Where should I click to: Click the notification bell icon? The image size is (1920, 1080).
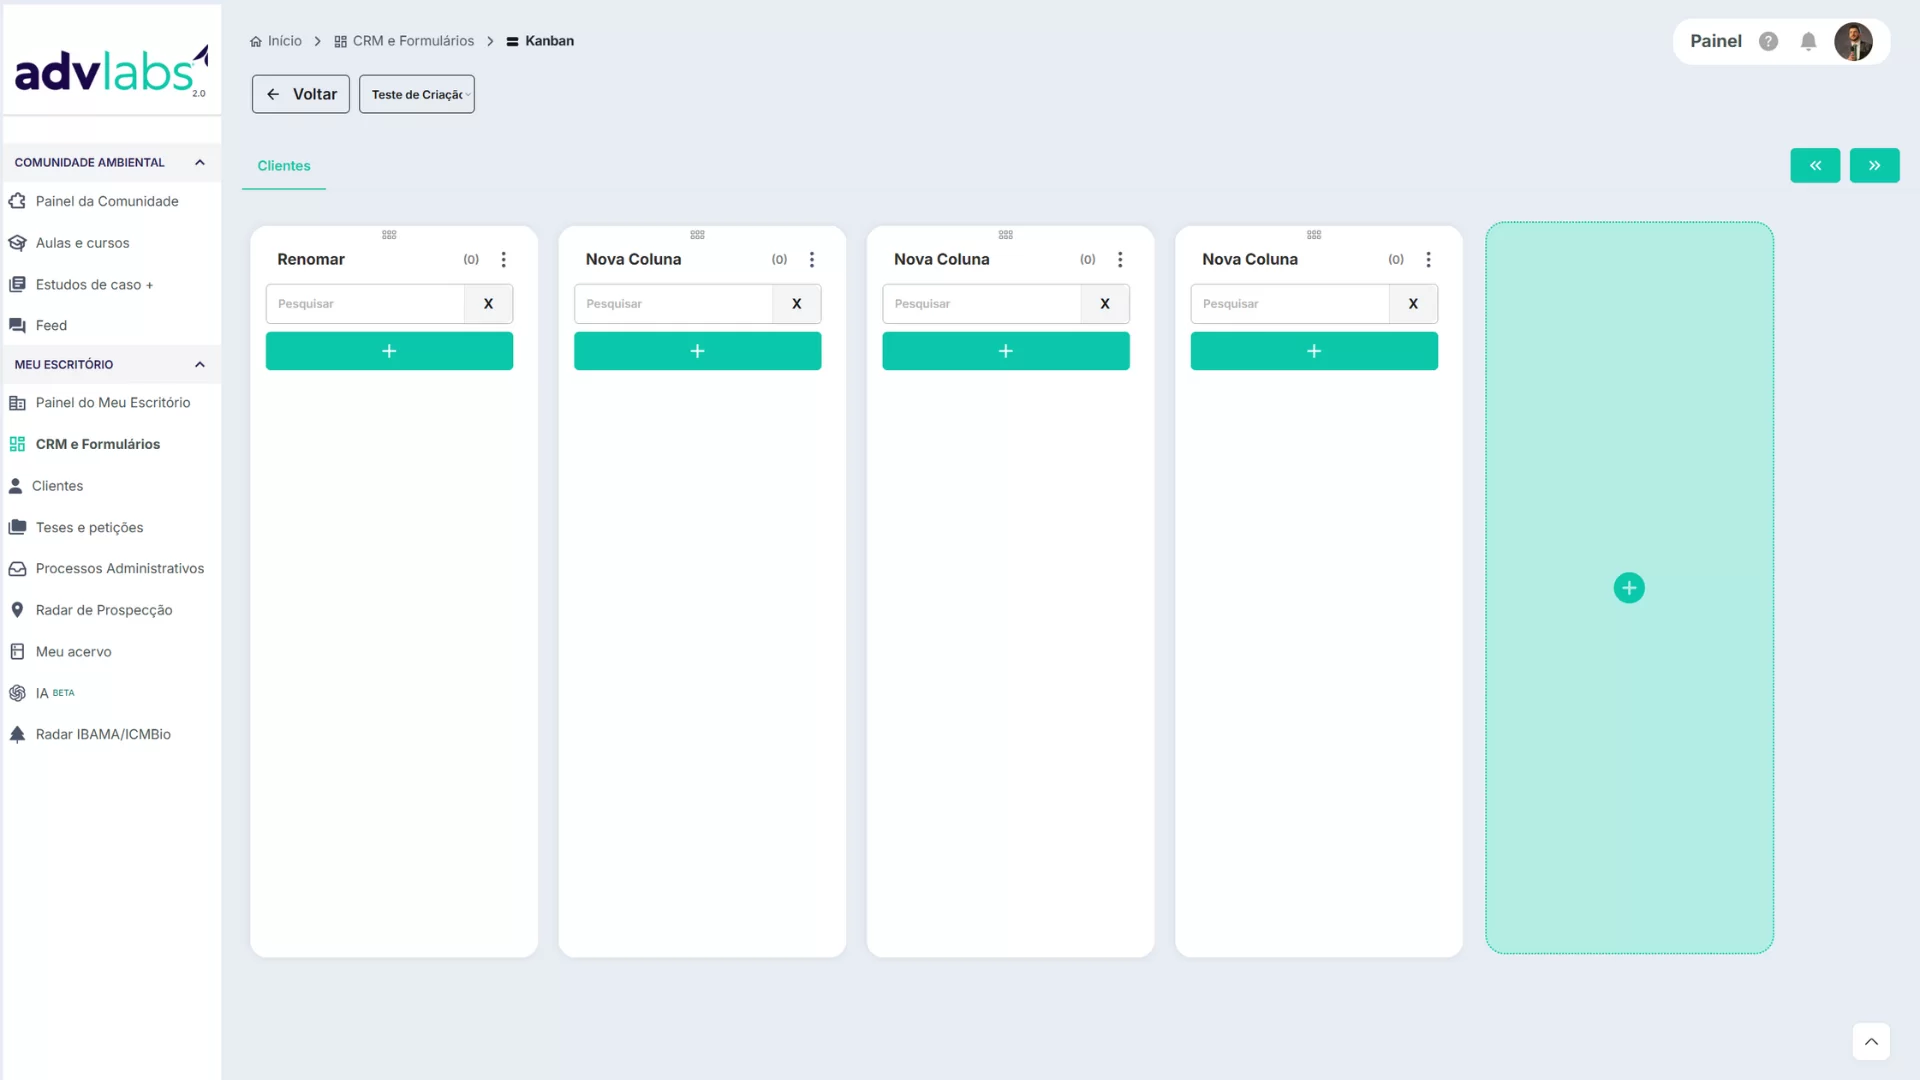(x=1808, y=41)
